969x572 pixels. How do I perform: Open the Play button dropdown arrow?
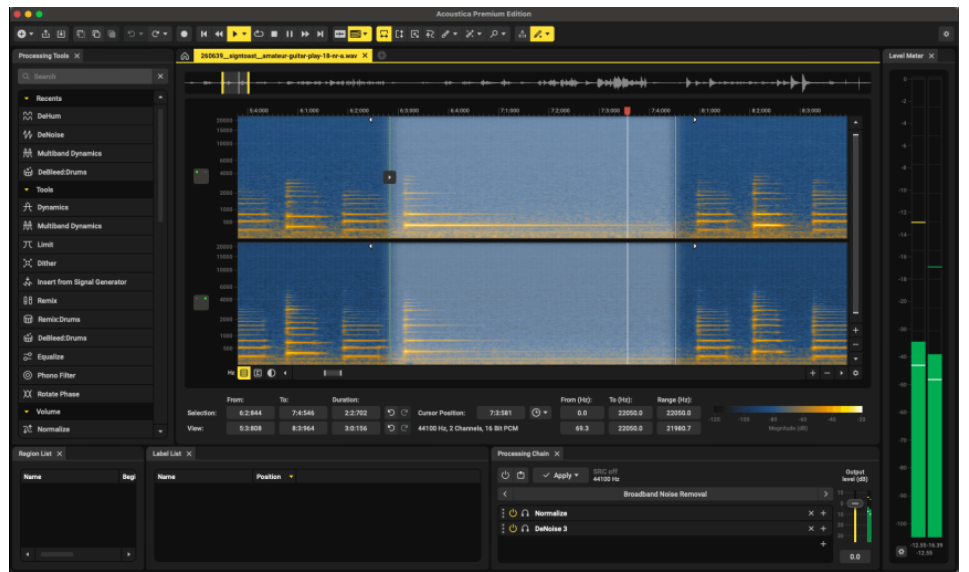click(x=245, y=34)
